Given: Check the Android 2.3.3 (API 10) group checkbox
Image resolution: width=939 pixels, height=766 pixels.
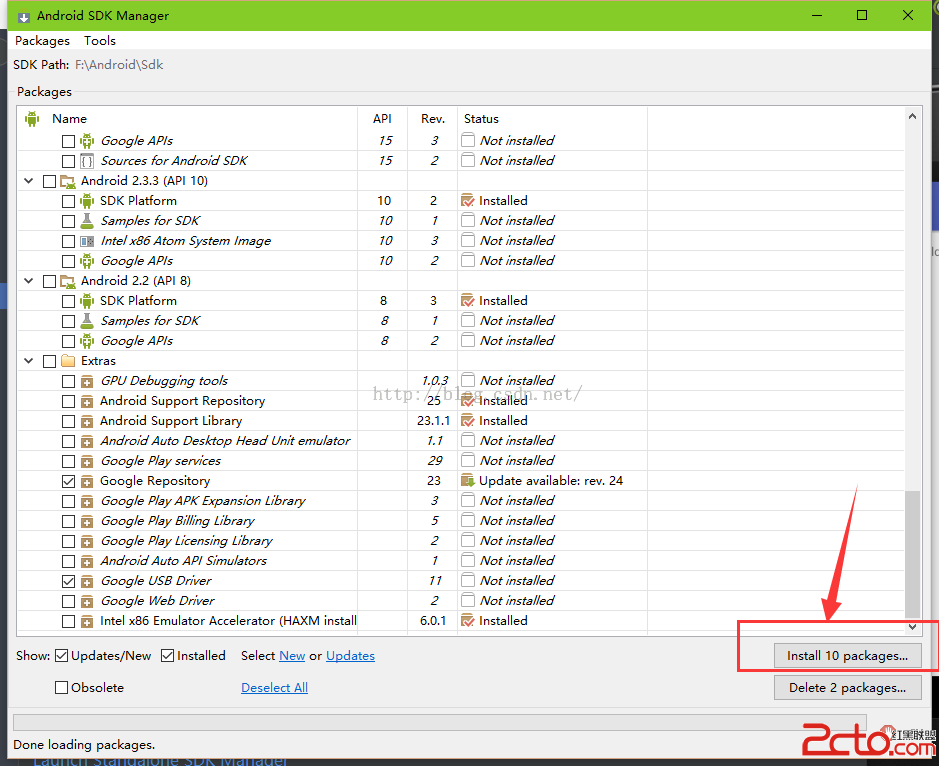Looking at the screenshot, I should click(50, 181).
